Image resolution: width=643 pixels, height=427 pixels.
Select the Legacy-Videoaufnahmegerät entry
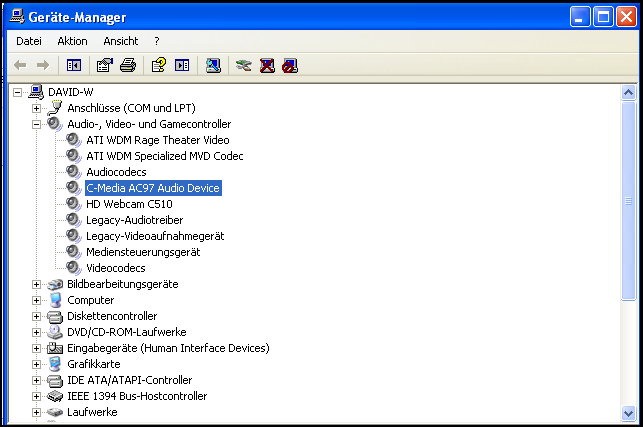155,236
